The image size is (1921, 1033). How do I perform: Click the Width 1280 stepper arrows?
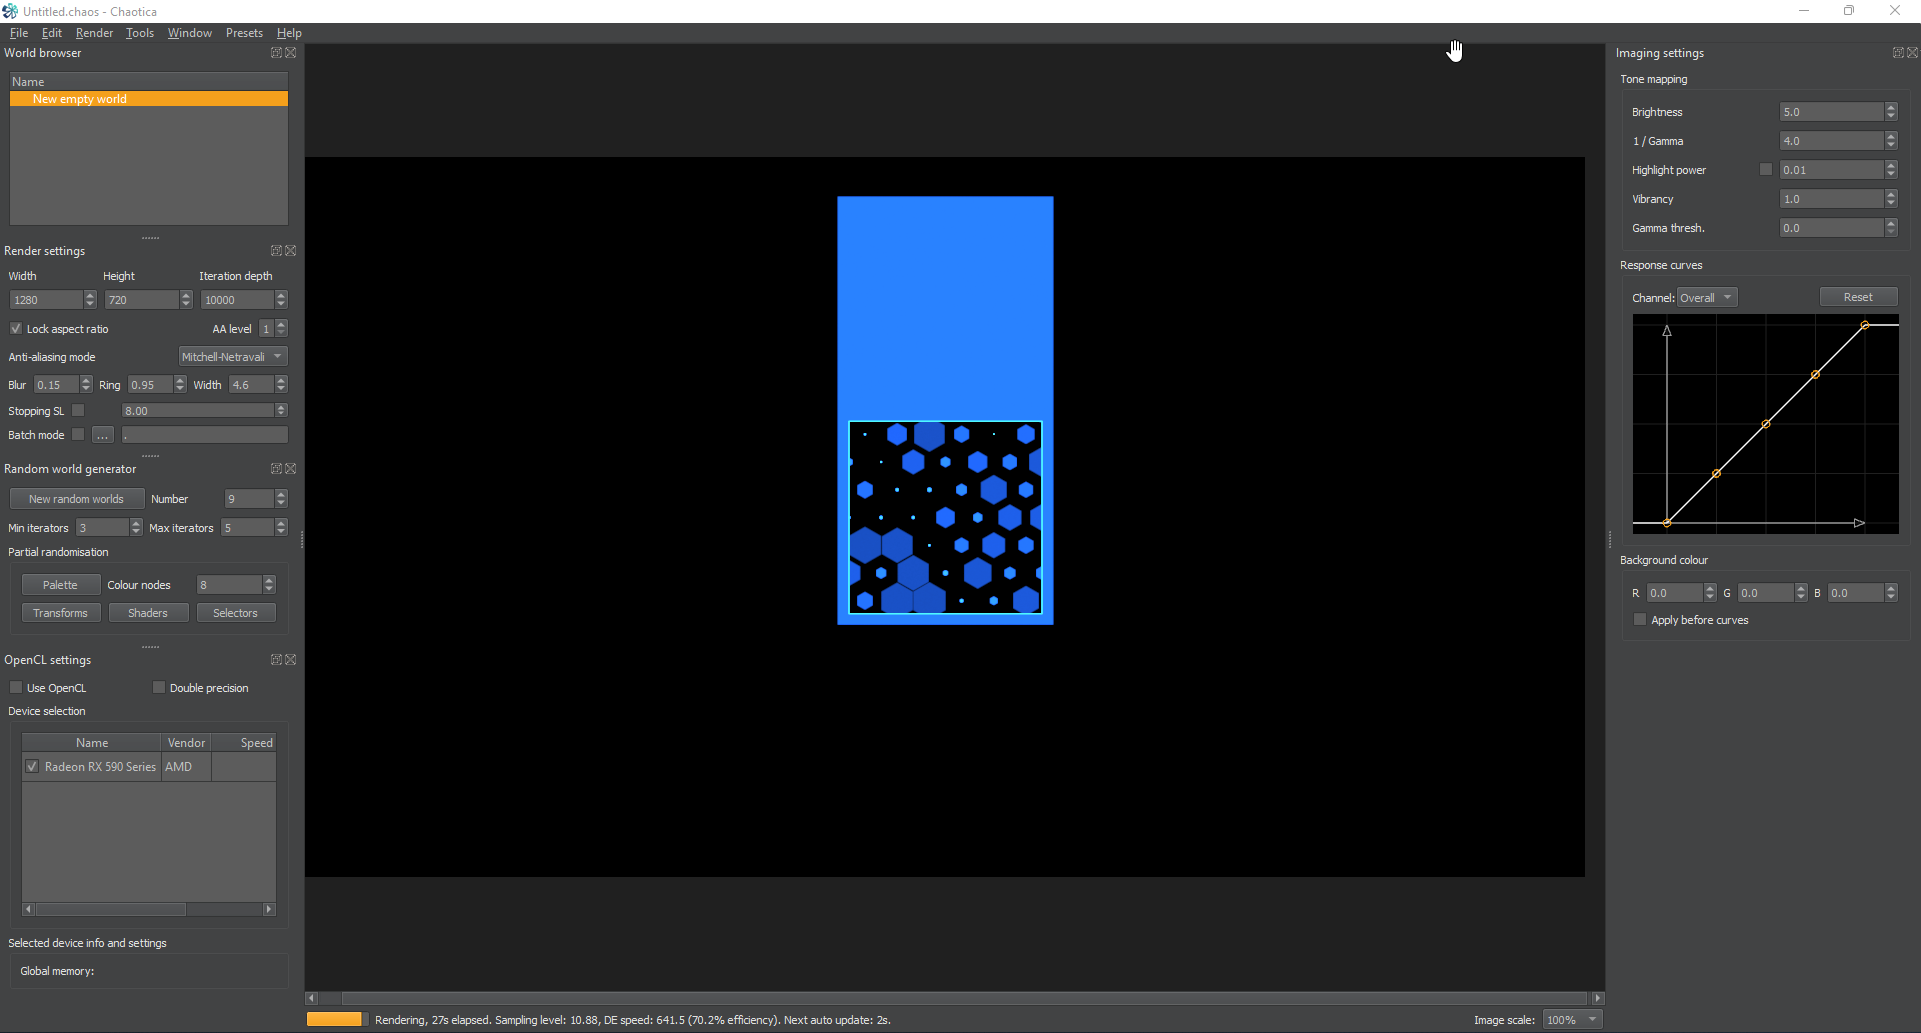(x=90, y=300)
